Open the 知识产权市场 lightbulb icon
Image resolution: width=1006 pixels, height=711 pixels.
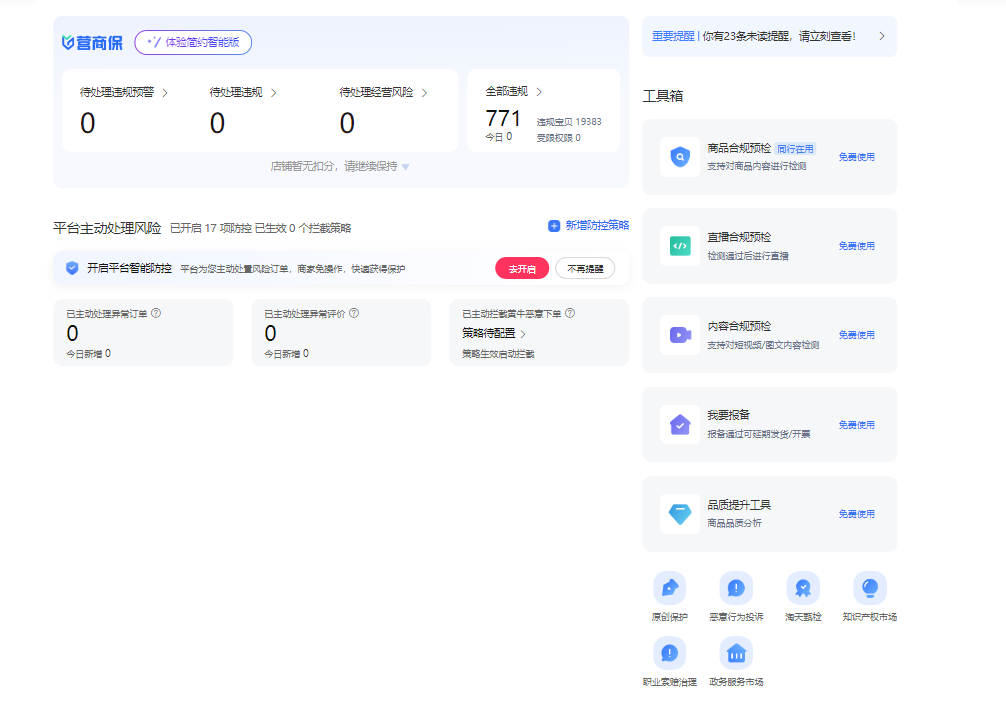[x=869, y=588]
